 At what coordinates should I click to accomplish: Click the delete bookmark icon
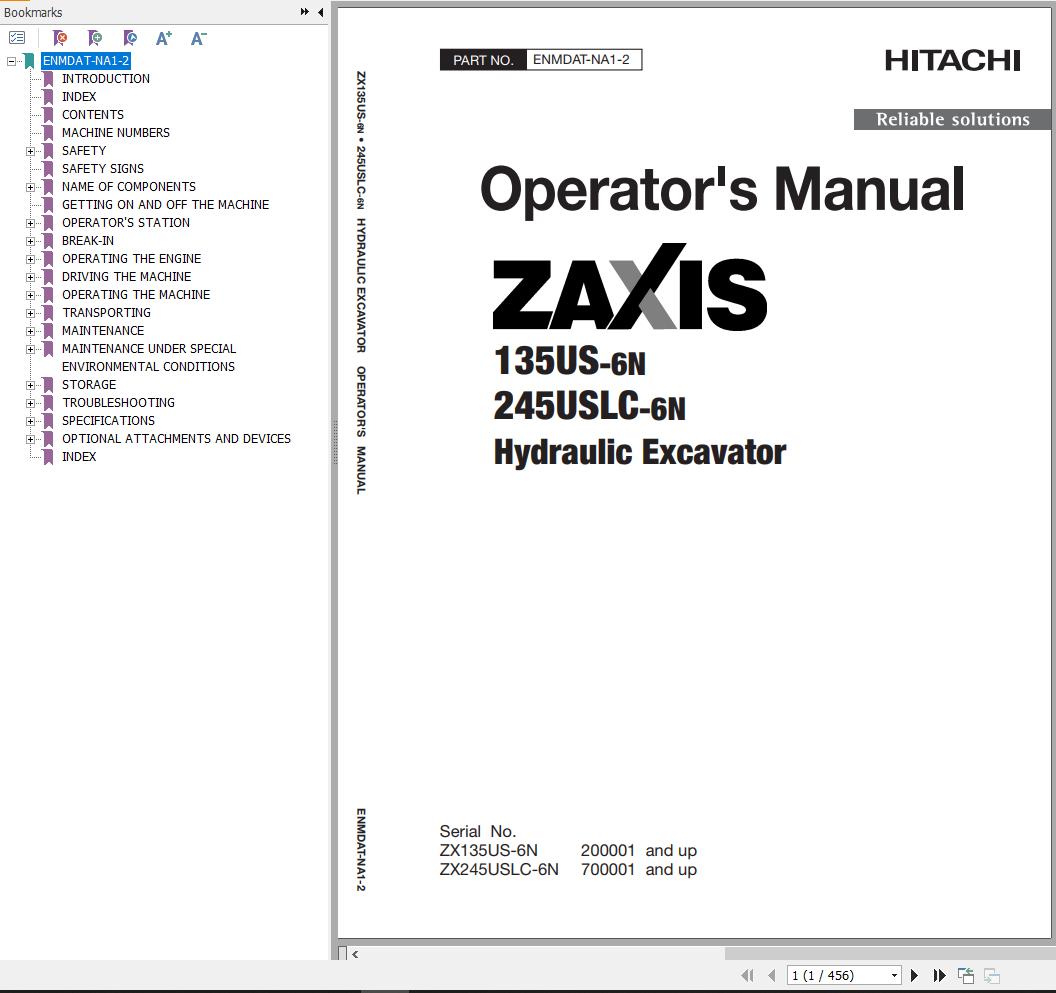click(60, 38)
